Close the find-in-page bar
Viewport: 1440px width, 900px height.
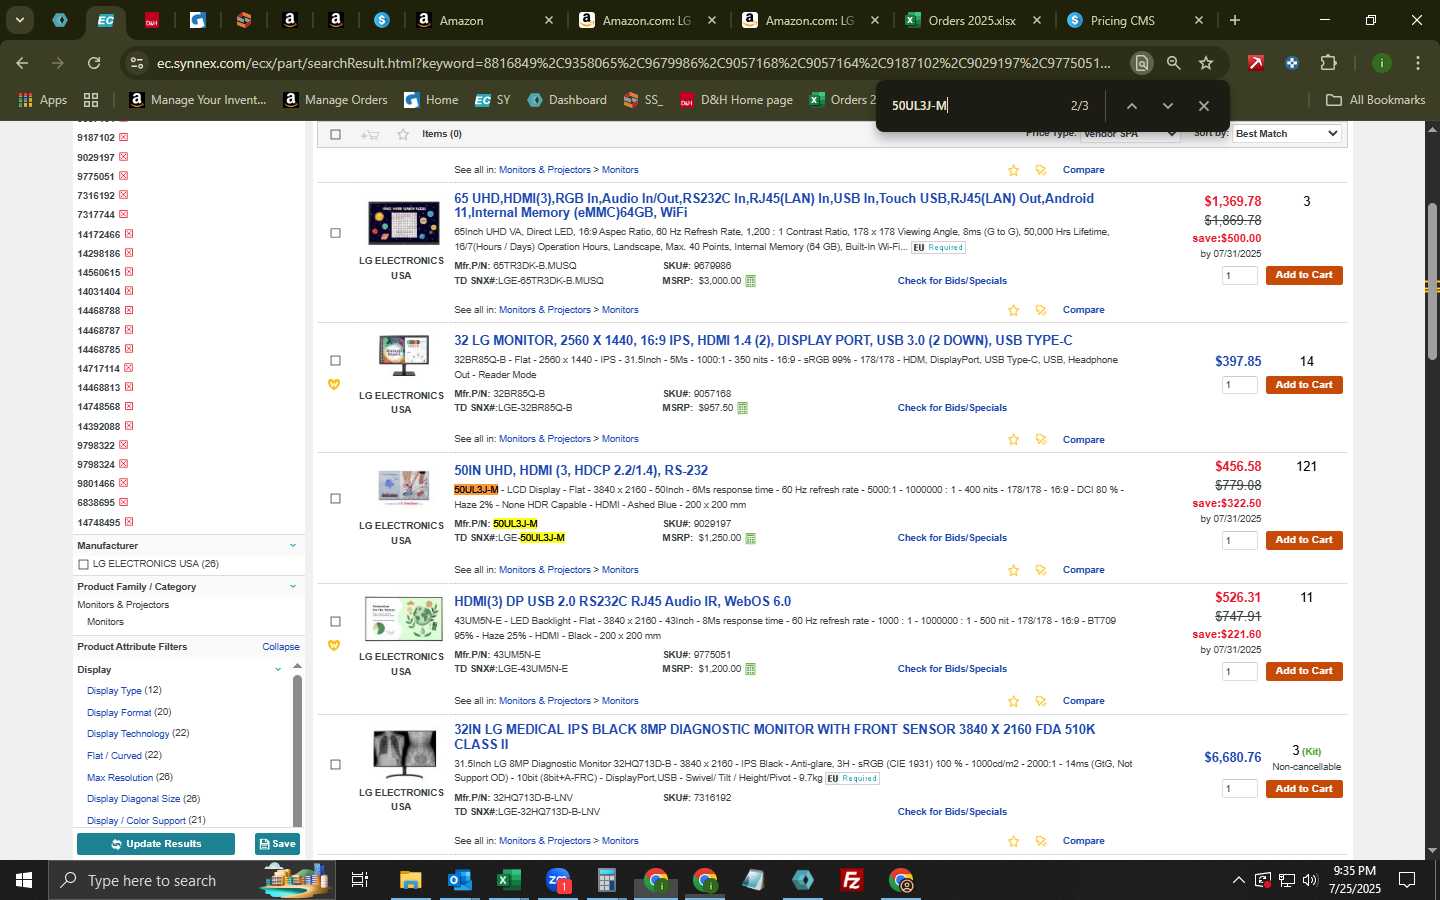pos(1204,106)
